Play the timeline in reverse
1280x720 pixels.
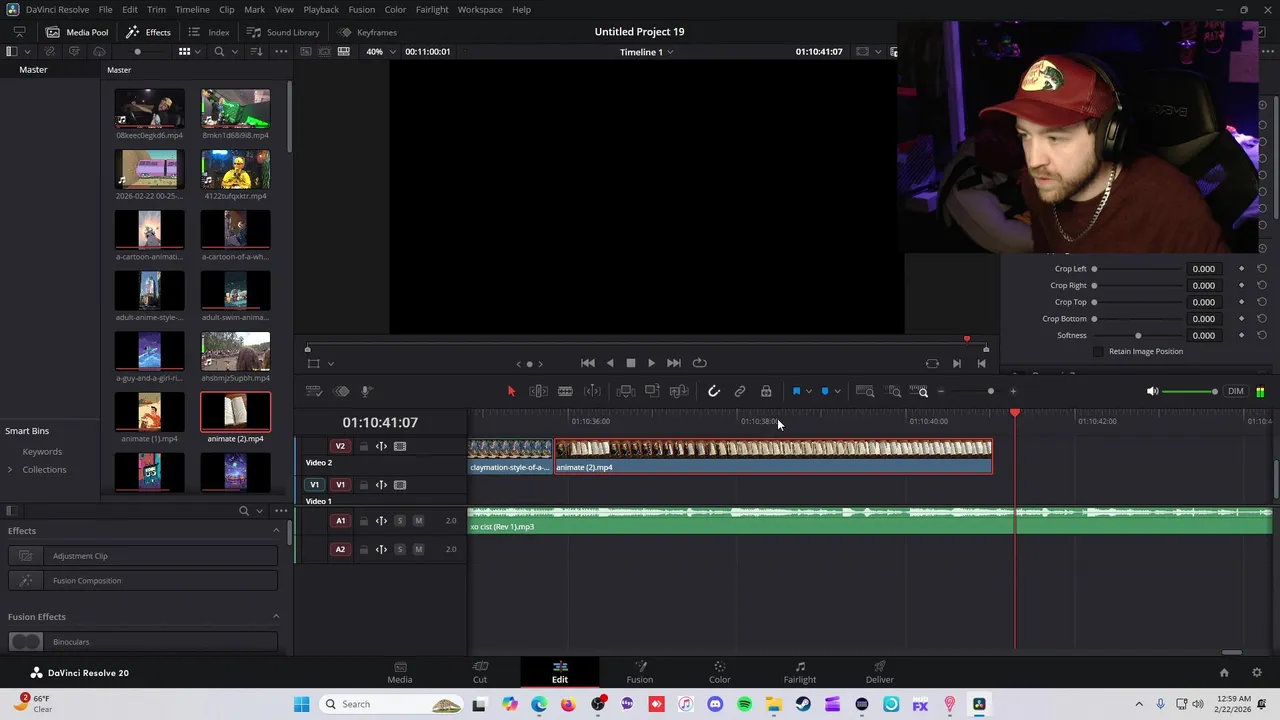click(610, 363)
